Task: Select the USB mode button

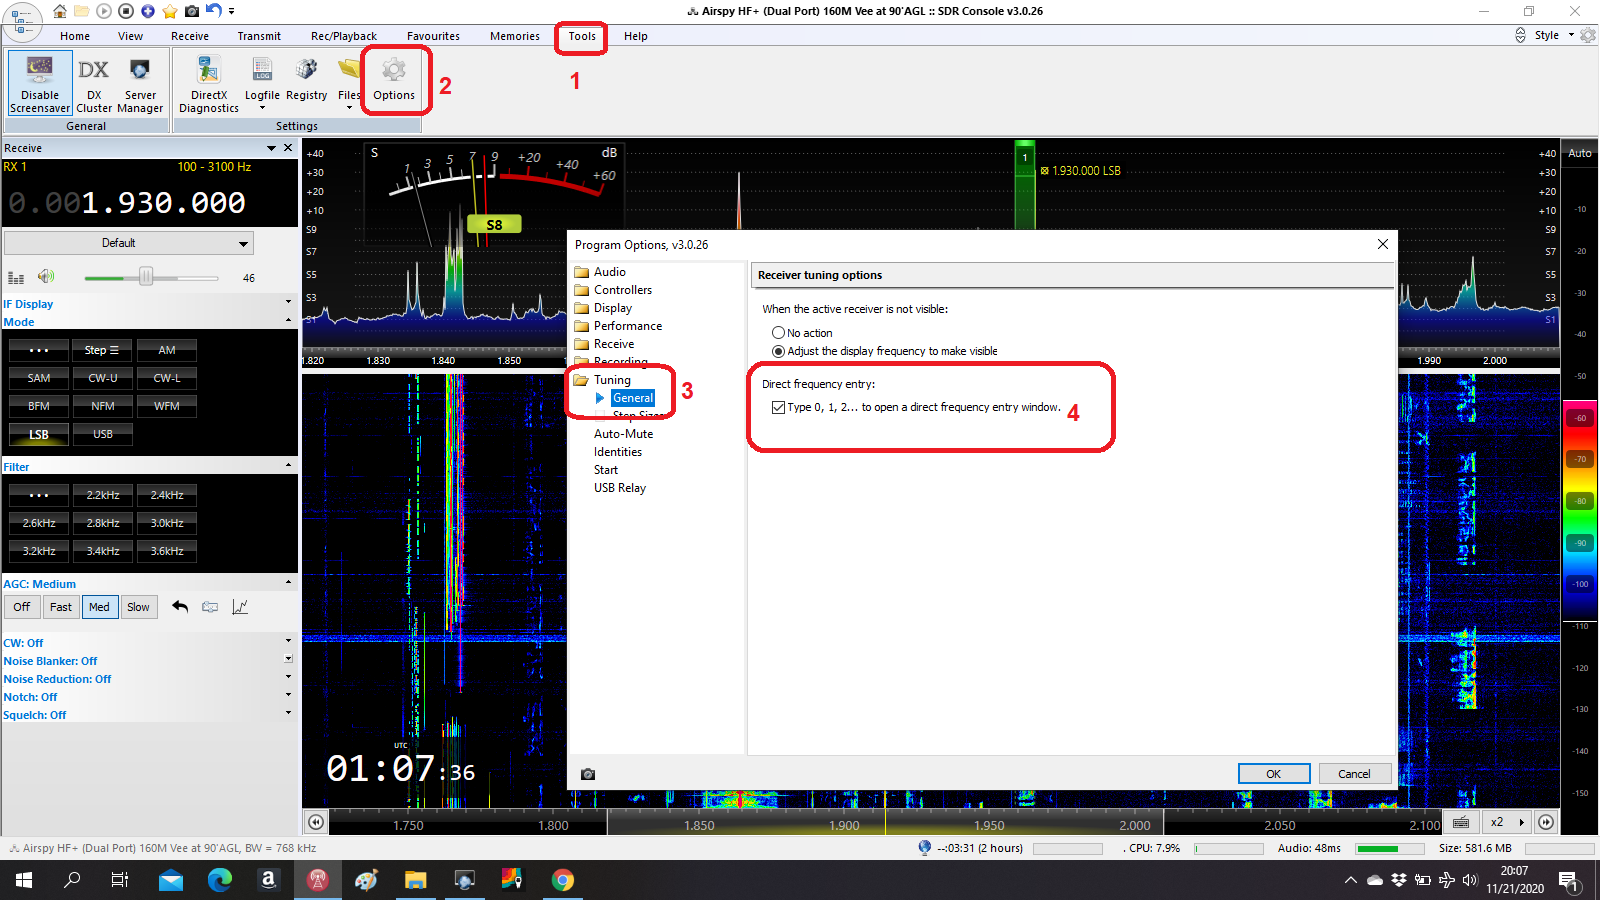Action: click(x=103, y=434)
